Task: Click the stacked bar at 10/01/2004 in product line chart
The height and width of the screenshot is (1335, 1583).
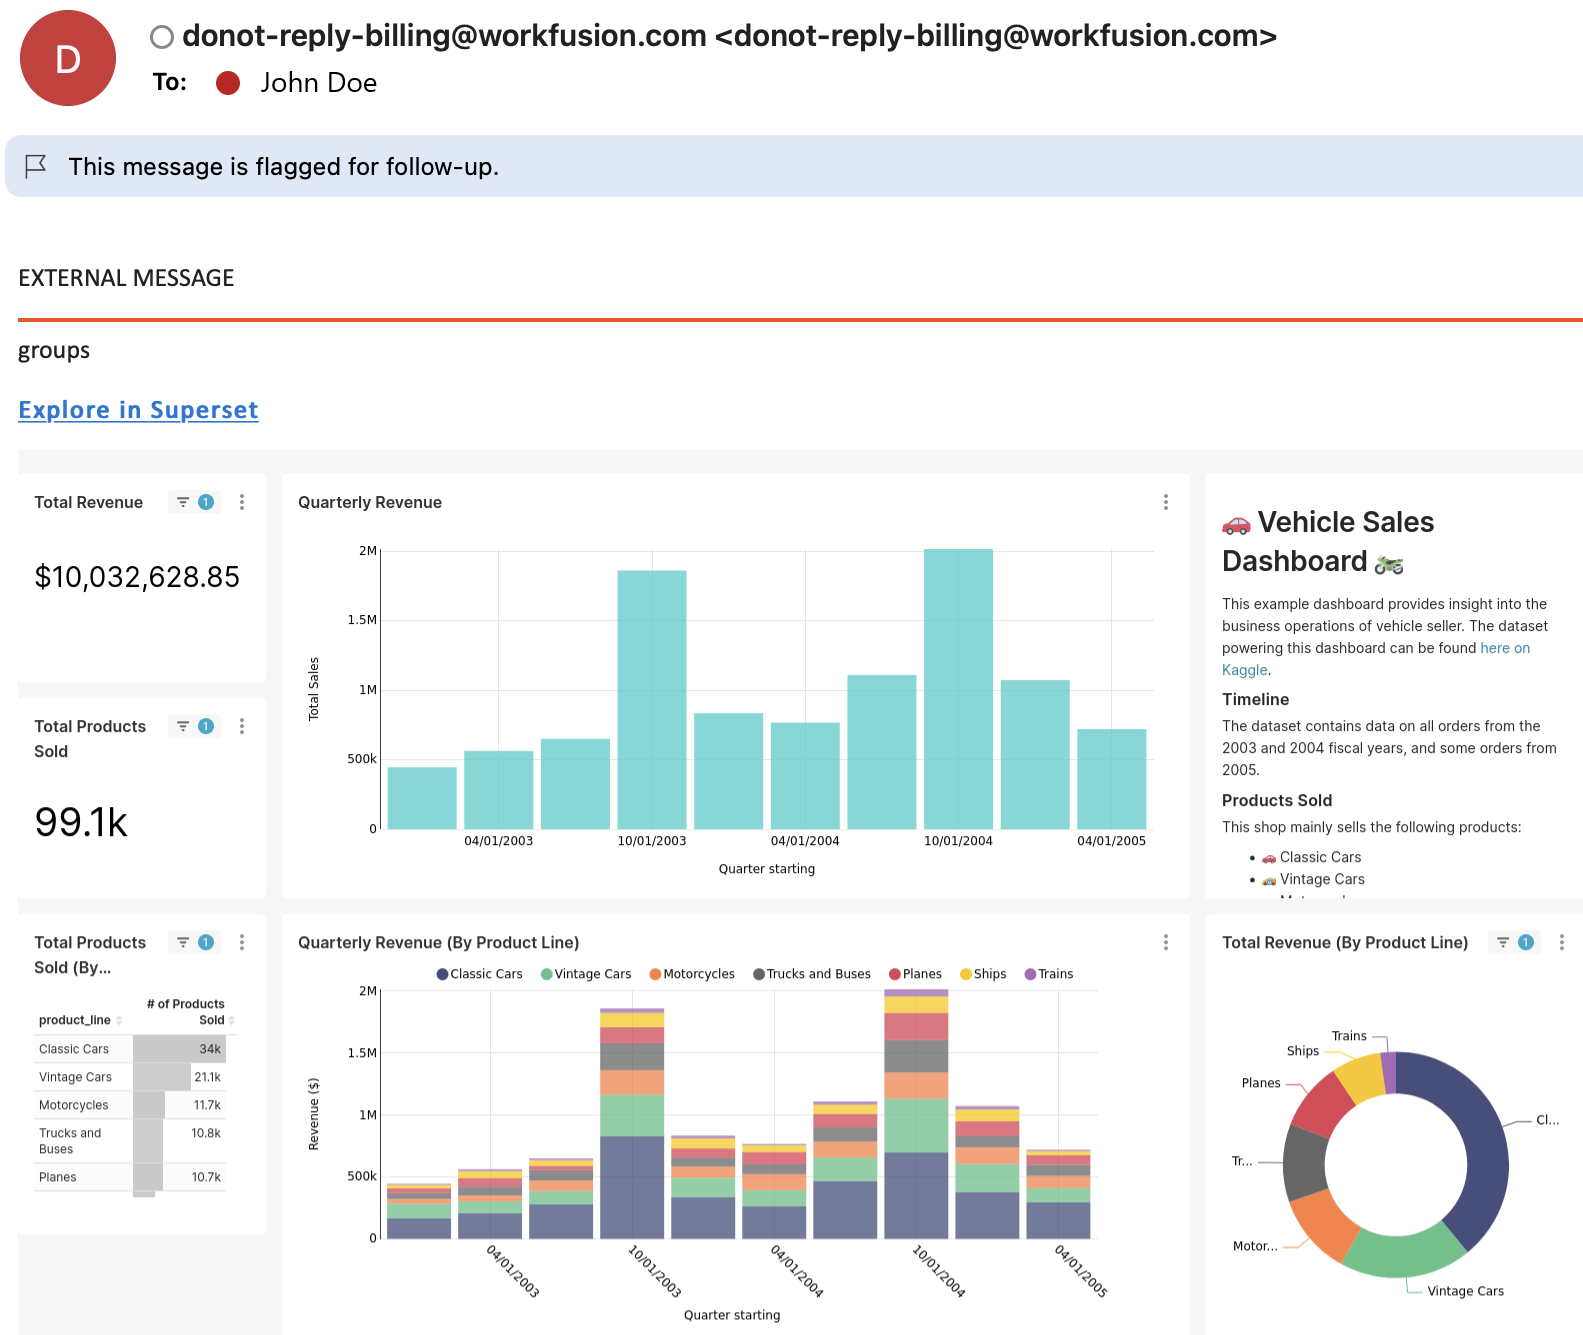Action: point(916,1114)
